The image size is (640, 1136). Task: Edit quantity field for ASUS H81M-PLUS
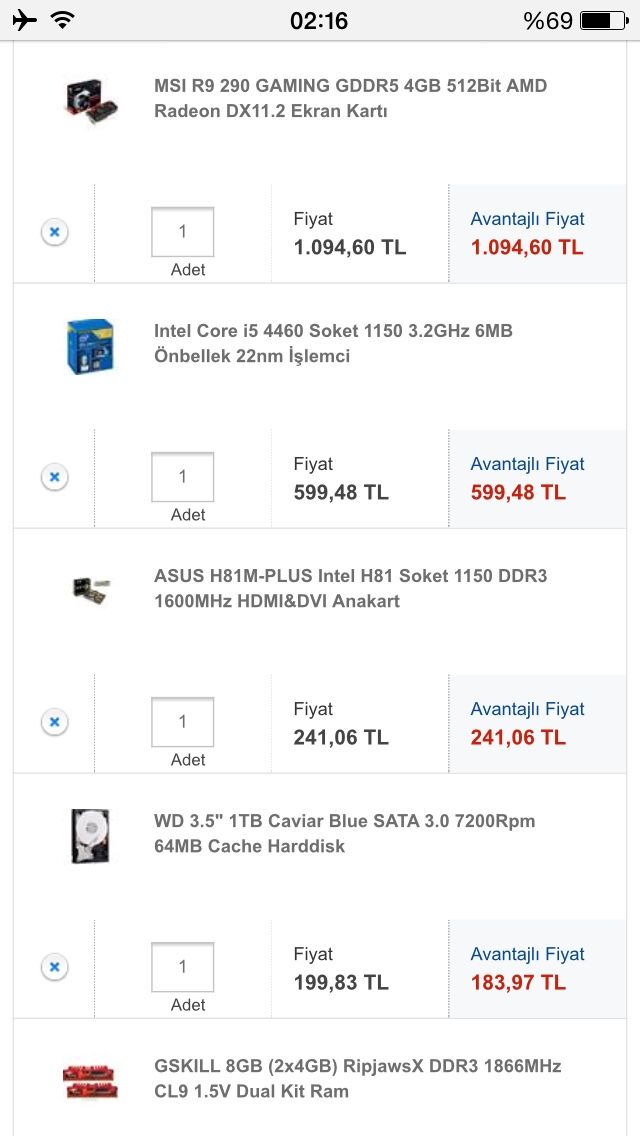click(182, 722)
